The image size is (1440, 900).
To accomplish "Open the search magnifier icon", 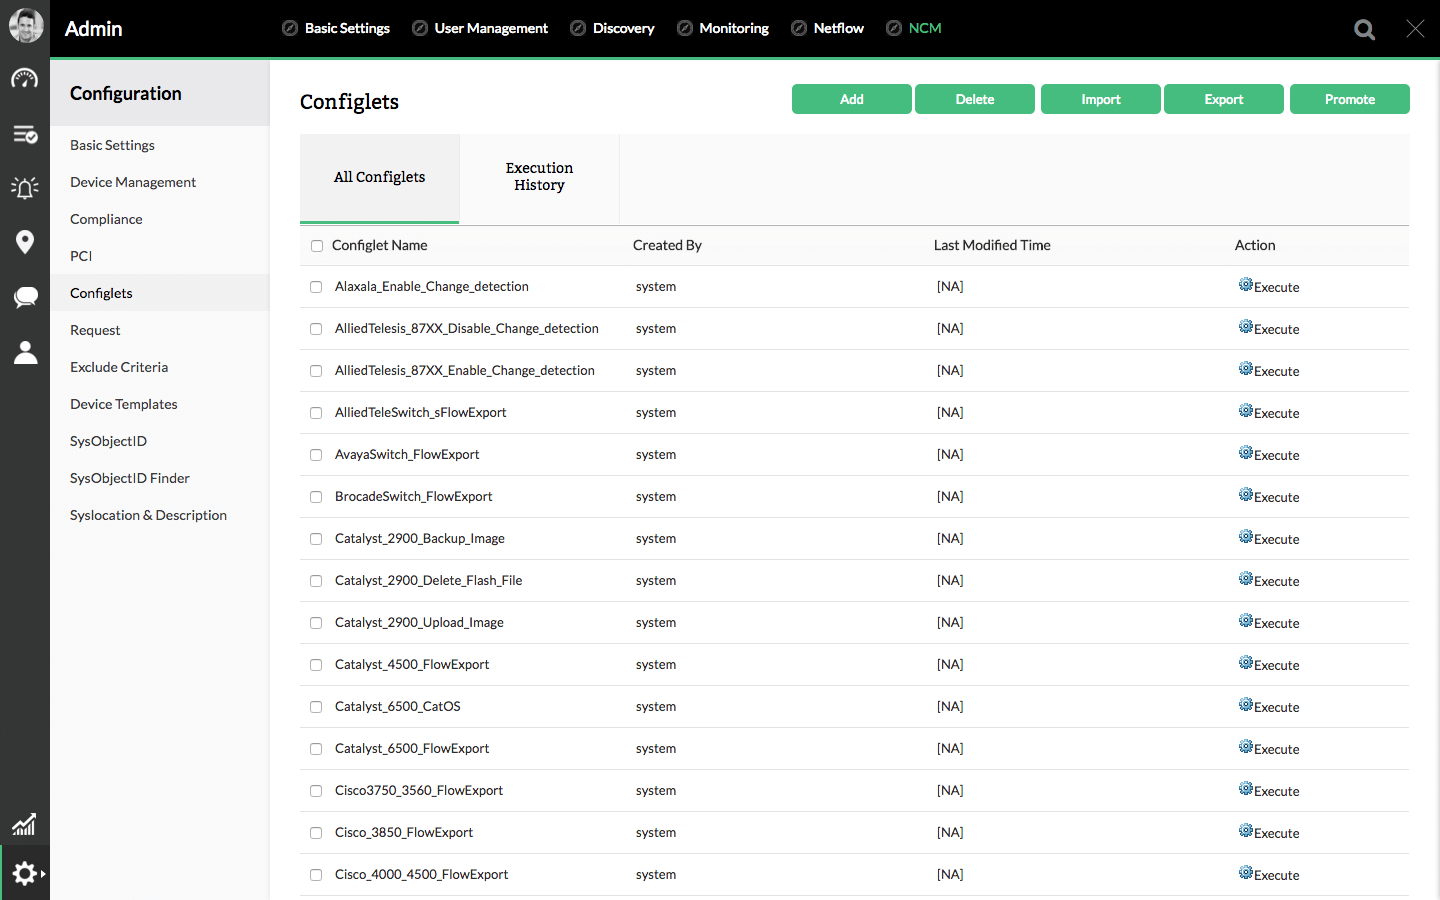I will [x=1364, y=29].
